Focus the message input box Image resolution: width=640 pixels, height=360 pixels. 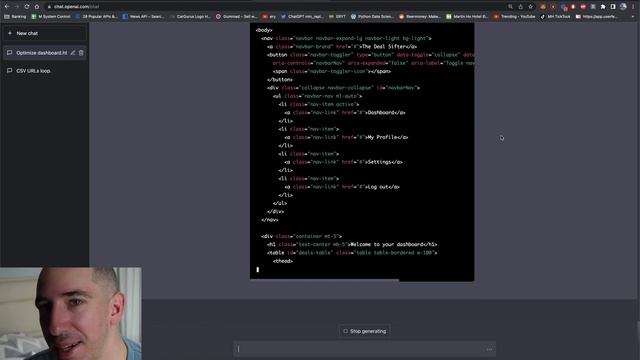pyautogui.click(x=364, y=349)
